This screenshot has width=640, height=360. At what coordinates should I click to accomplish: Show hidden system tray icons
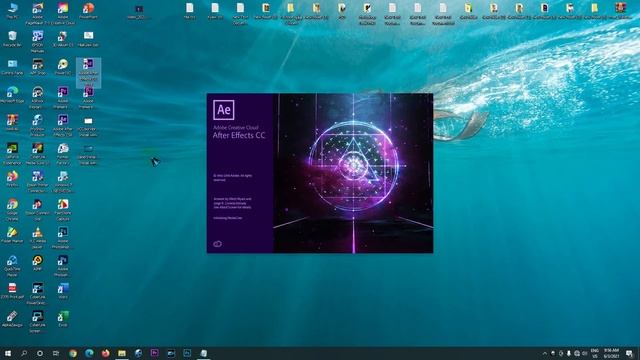point(544,353)
